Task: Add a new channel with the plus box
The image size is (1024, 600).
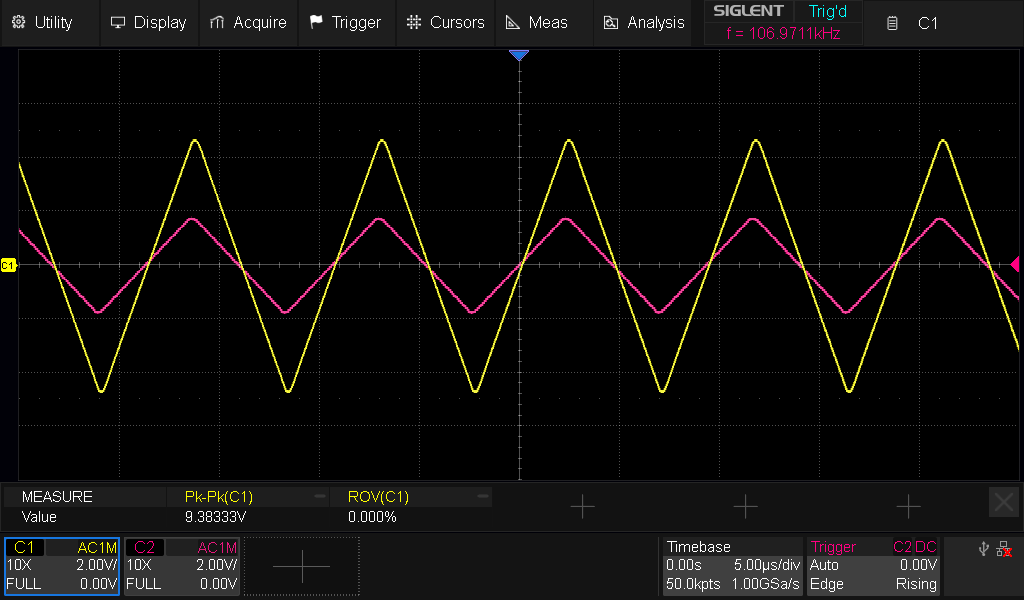Action: tap(302, 566)
